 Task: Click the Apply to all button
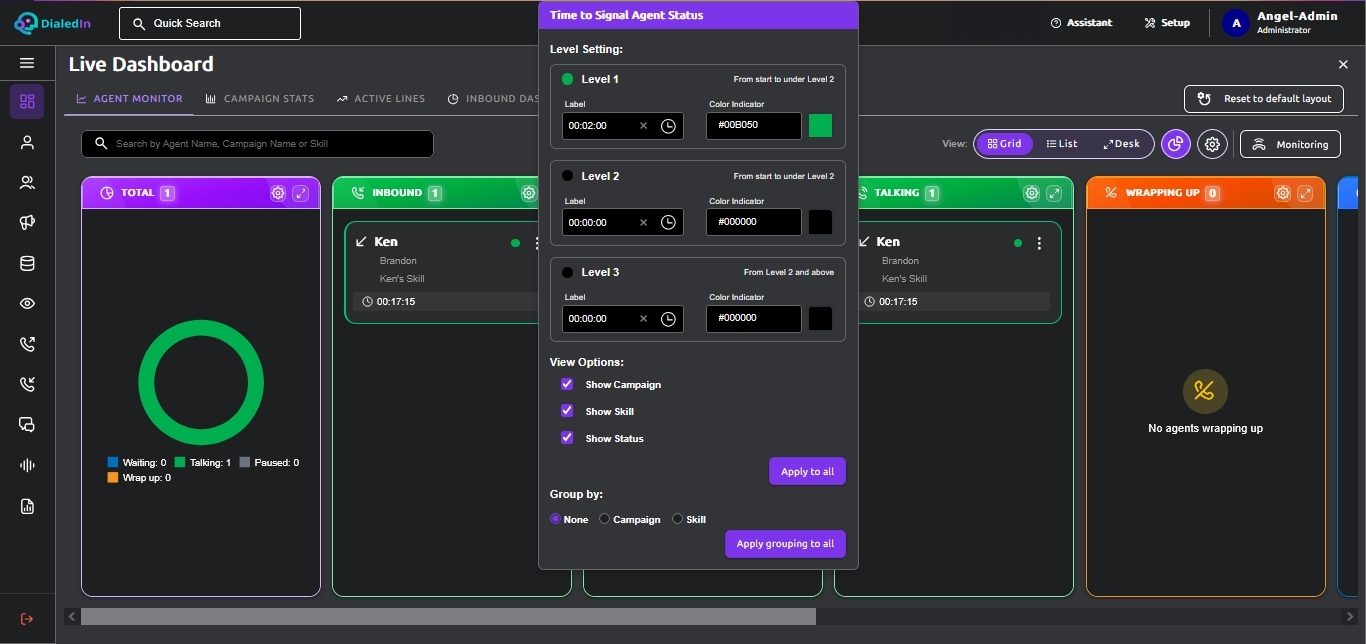[807, 471]
